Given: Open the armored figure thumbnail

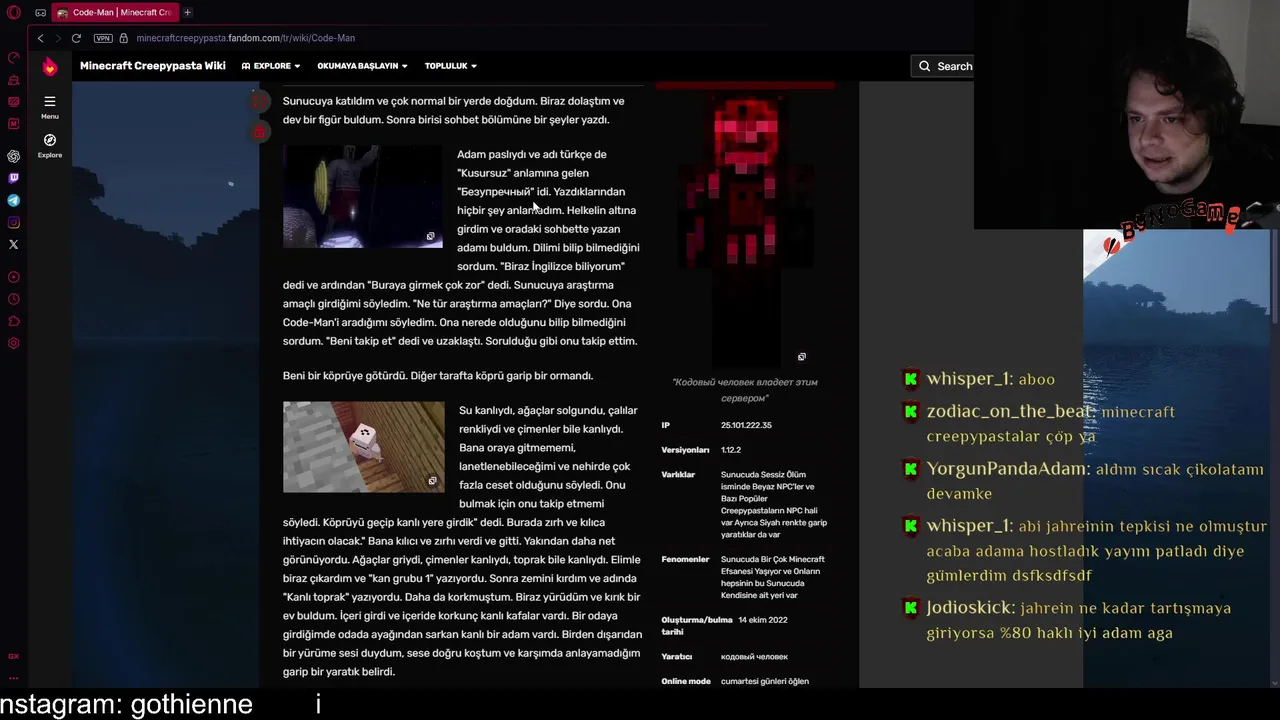Looking at the screenshot, I should click(362, 196).
